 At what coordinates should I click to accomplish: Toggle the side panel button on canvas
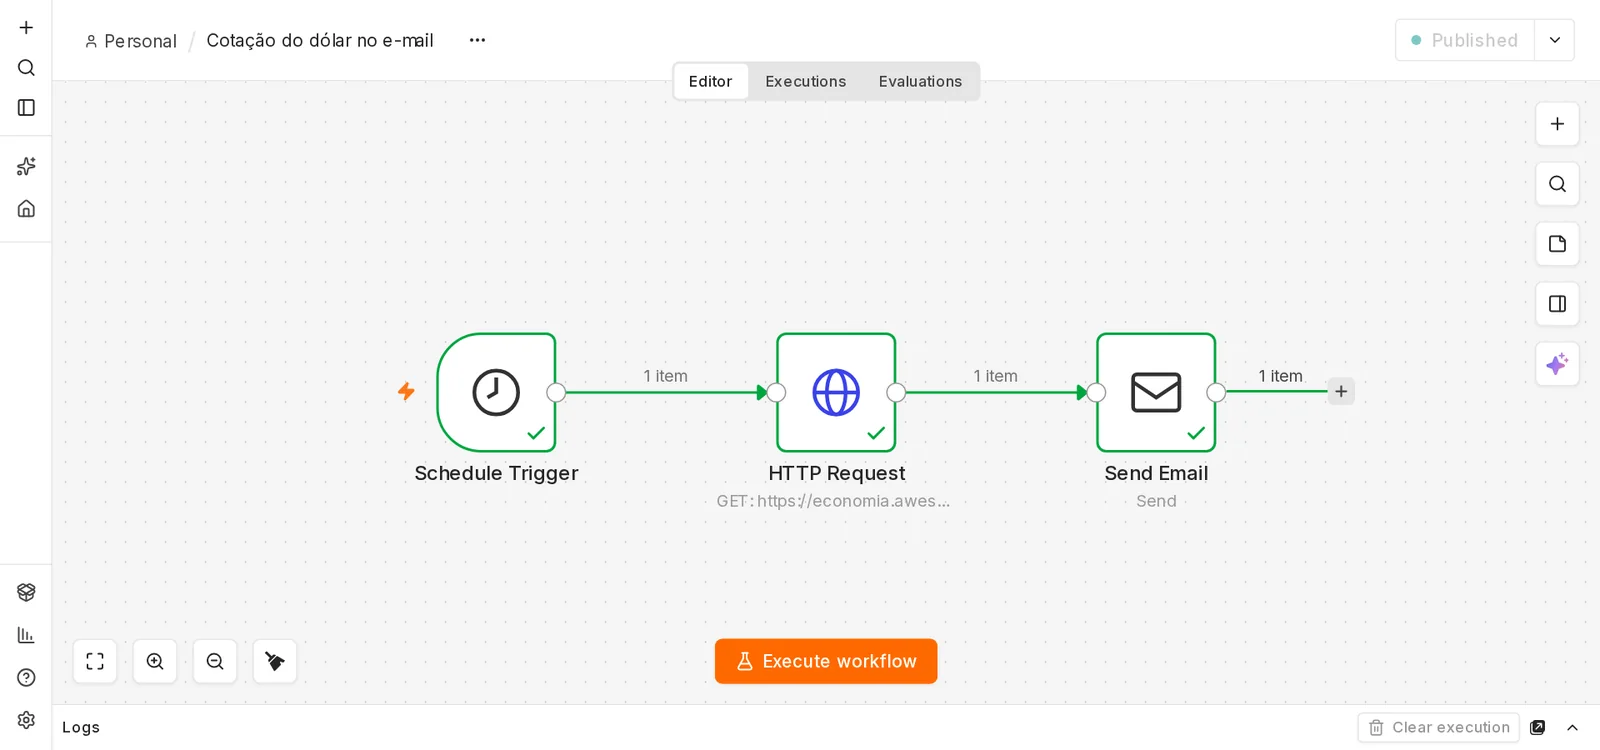(1557, 304)
